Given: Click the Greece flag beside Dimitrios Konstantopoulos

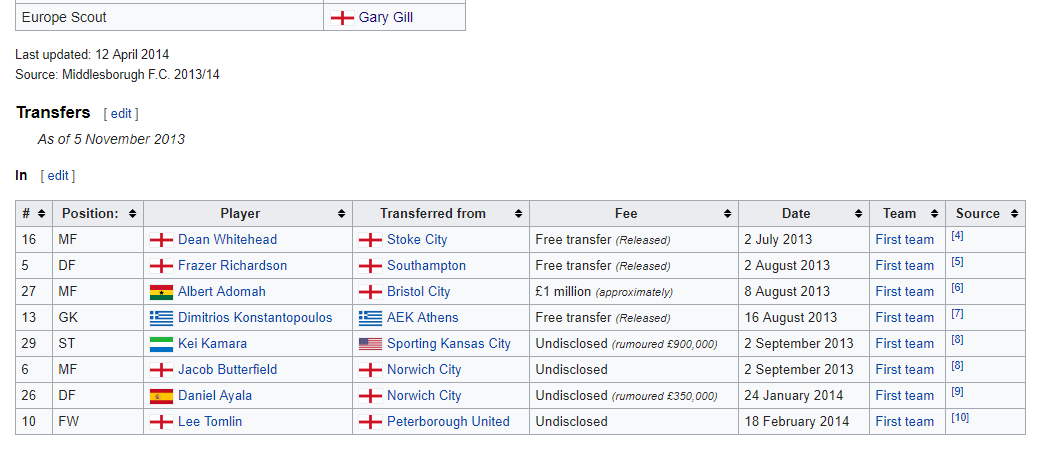Looking at the screenshot, I should coord(161,318).
